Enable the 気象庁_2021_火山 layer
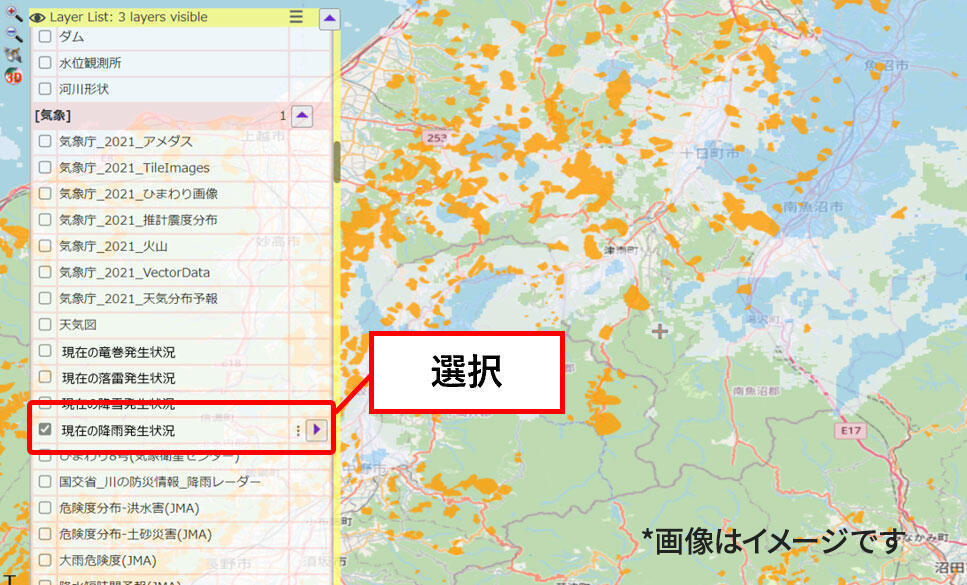The width and height of the screenshot is (967, 585). point(45,246)
